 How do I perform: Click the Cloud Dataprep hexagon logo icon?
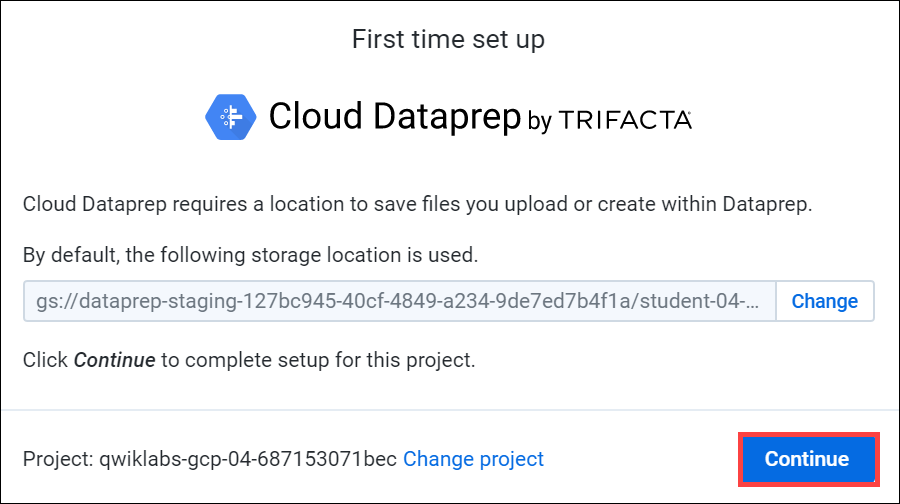tap(231, 117)
